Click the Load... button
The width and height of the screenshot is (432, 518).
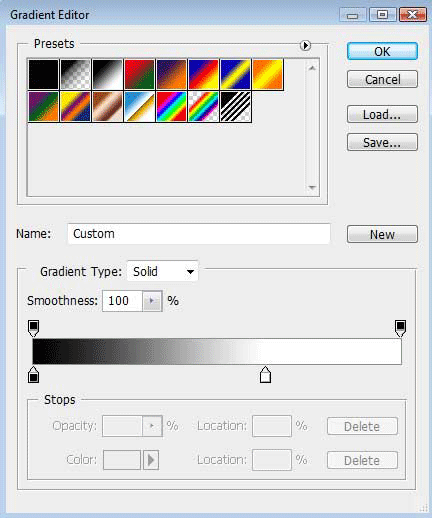click(382, 114)
